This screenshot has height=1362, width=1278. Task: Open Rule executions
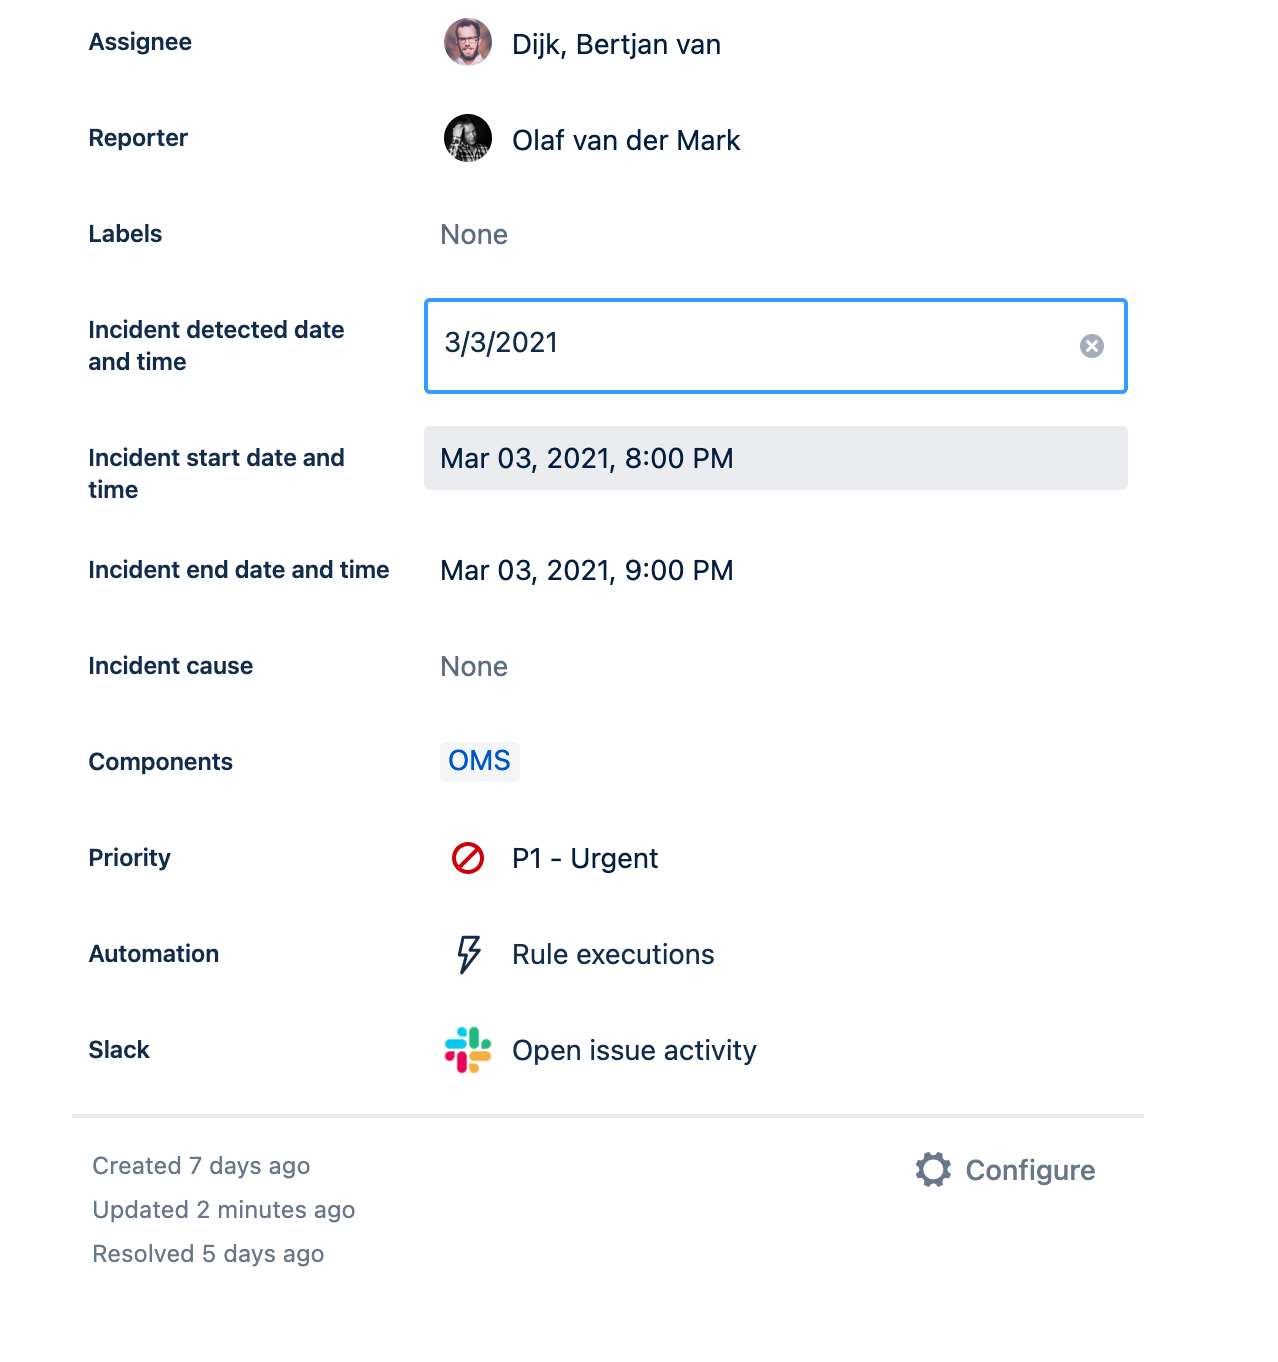(613, 954)
